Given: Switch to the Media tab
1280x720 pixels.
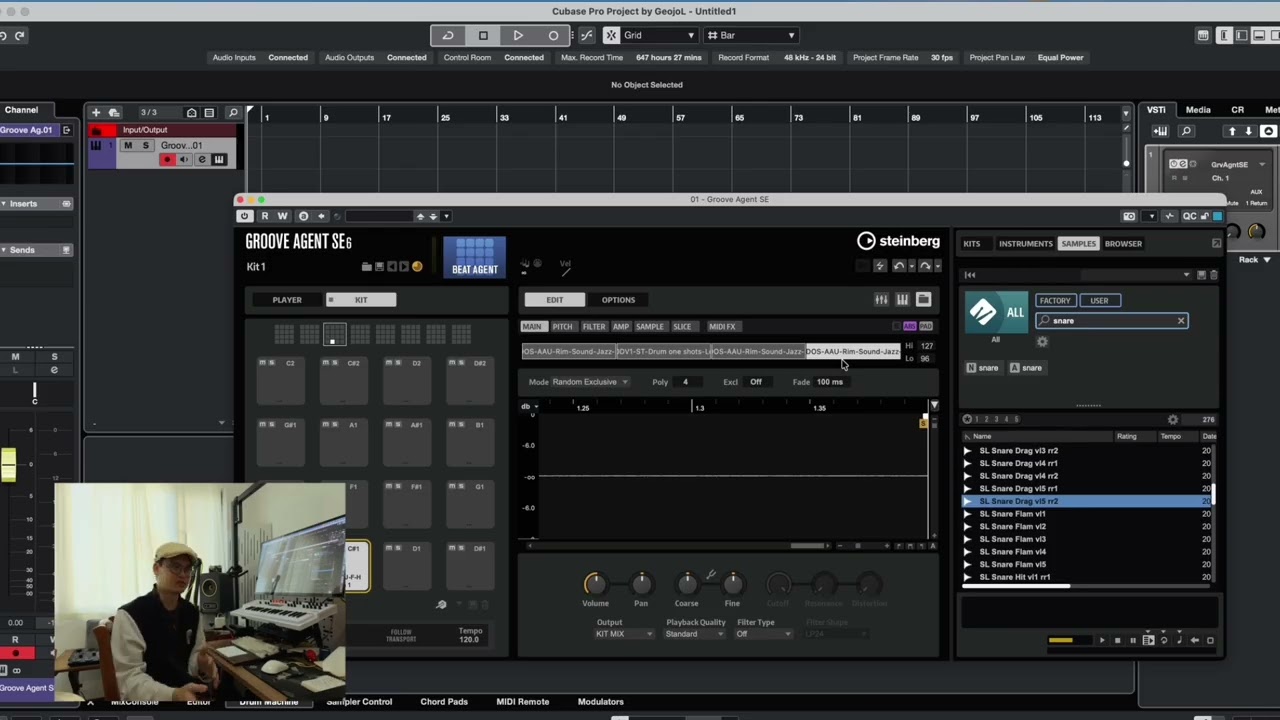Looking at the screenshot, I should pos(1198,110).
